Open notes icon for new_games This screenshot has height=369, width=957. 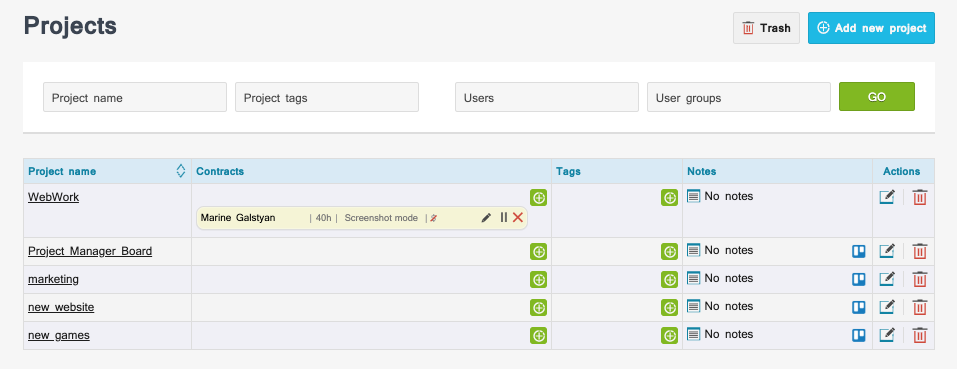tap(693, 334)
